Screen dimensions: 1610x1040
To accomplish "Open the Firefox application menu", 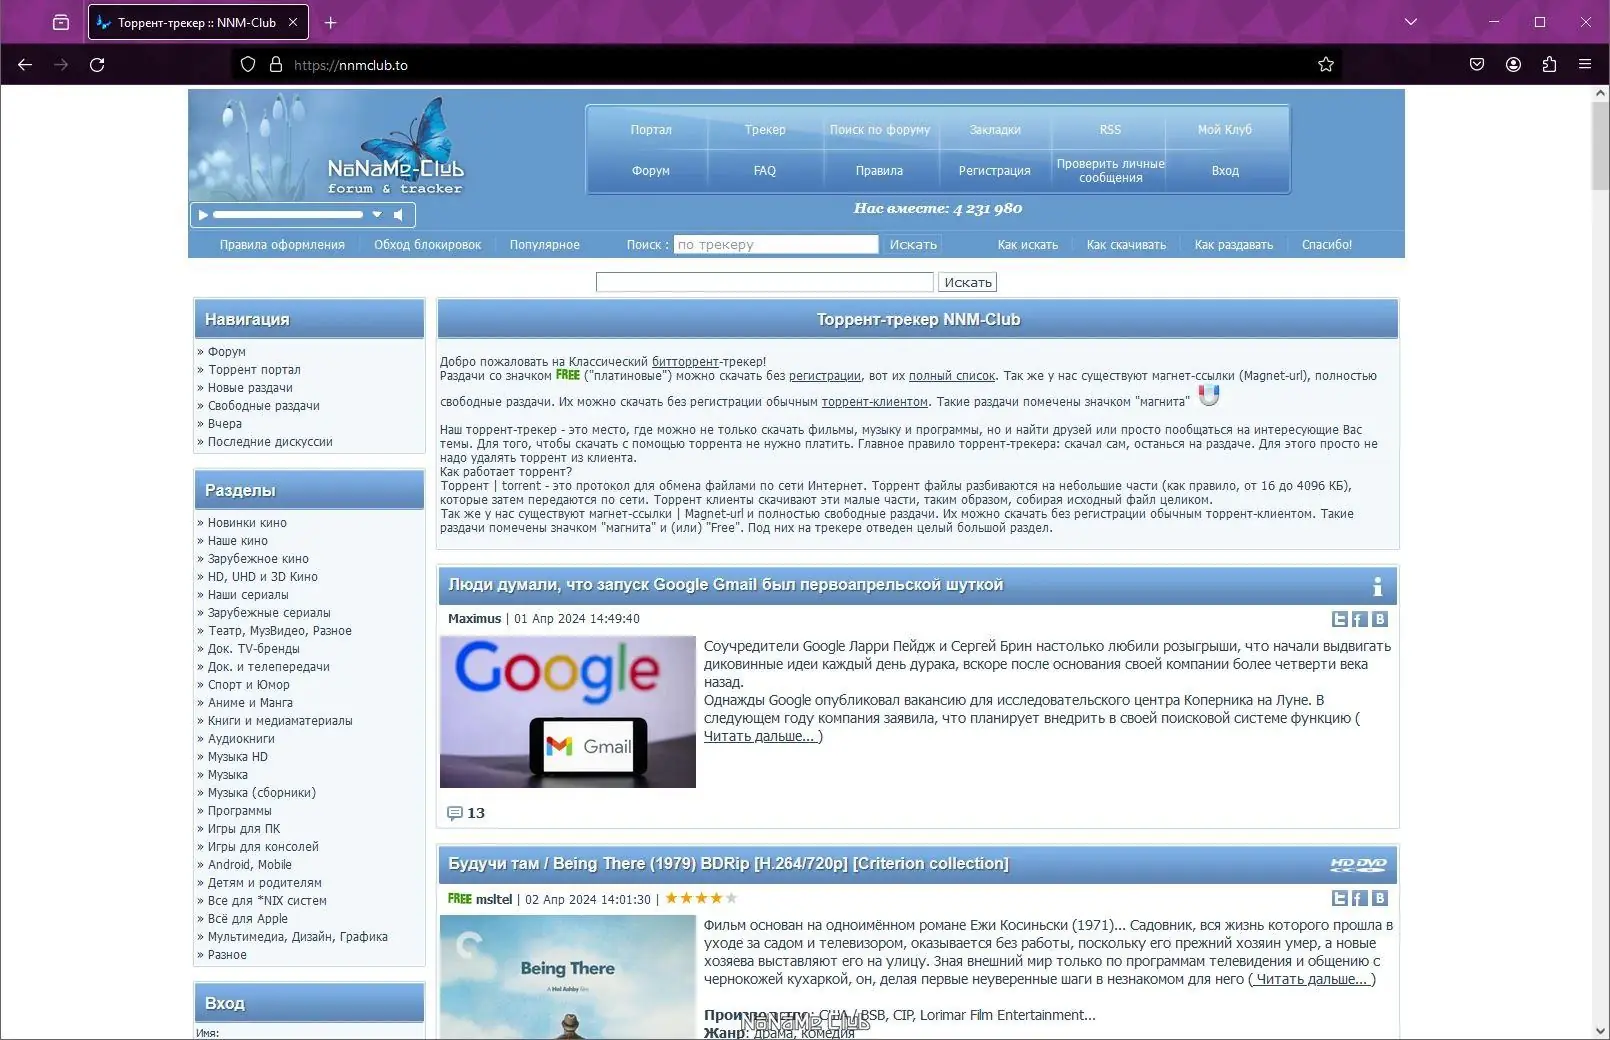I will tap(1585, 65).
